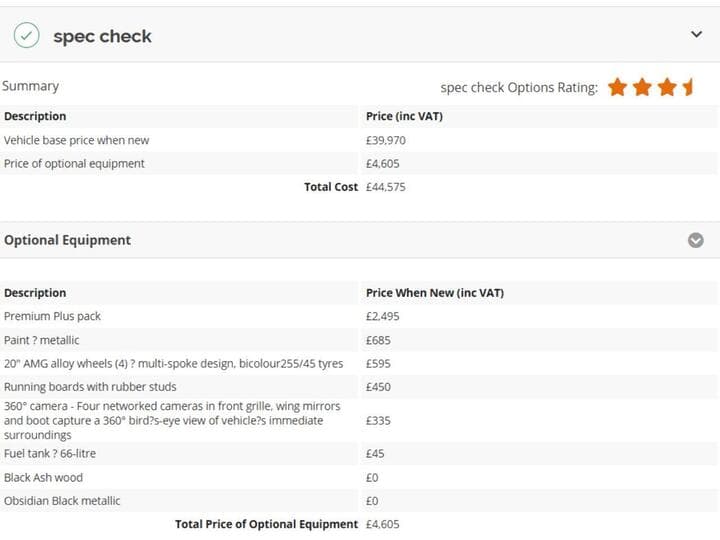Click the Price When New column header
The width and height of the screenshot is (720, 540).
click(x=434, y=293)
